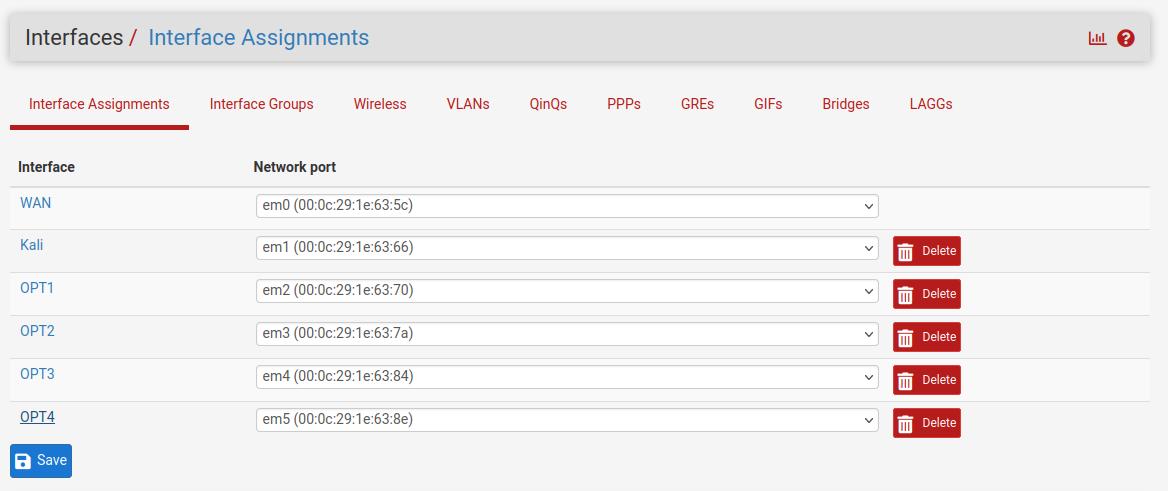Change OPT3 network port selection

click(567, 377)
